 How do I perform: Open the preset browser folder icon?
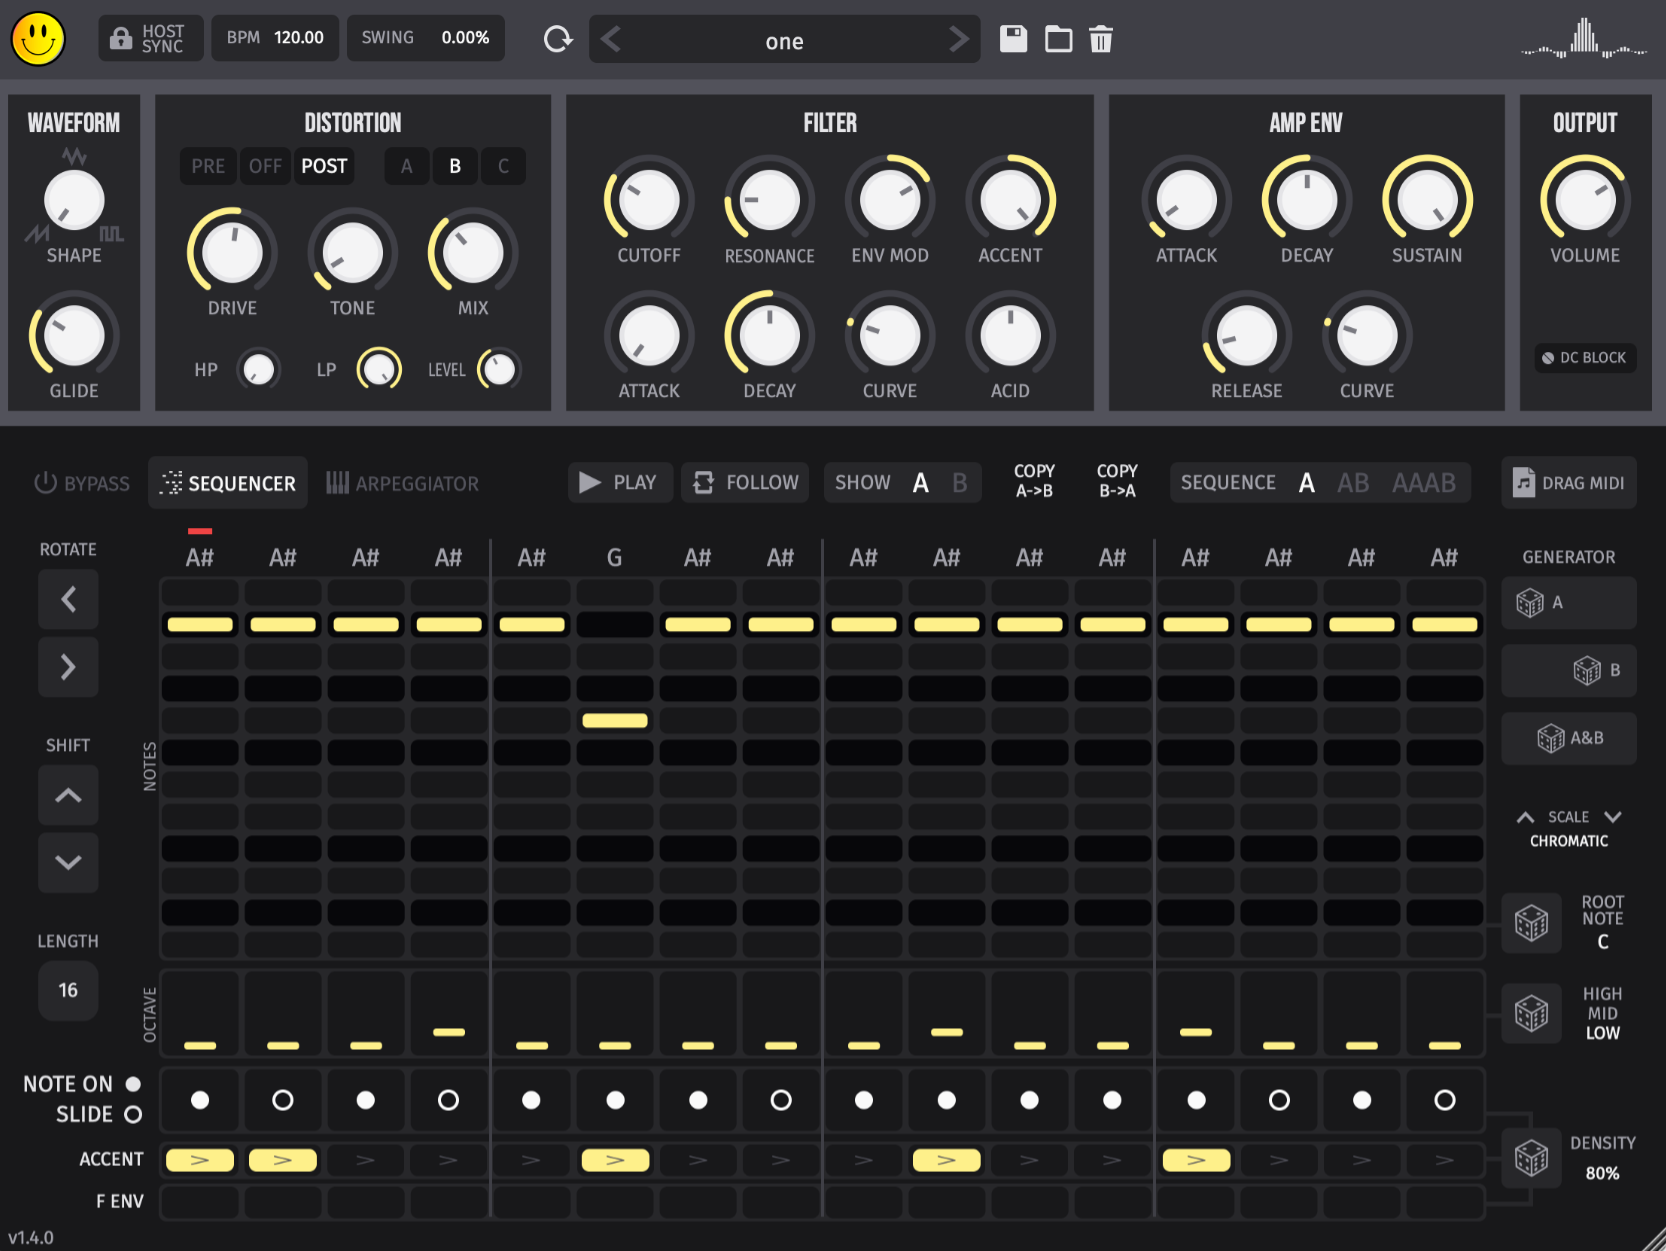pyautogui.click(x=1057, y=39)
